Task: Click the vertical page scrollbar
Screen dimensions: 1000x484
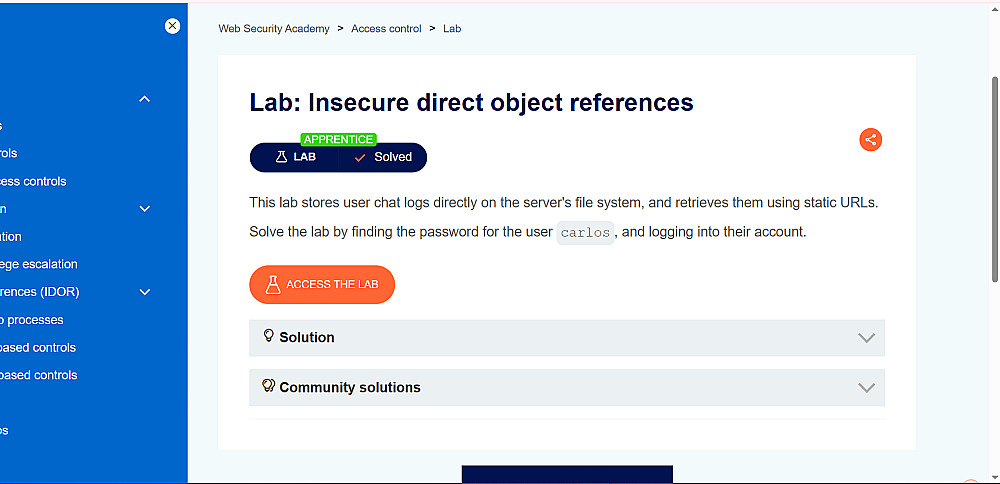Action: pyautogui.click(x=995, y=179)
